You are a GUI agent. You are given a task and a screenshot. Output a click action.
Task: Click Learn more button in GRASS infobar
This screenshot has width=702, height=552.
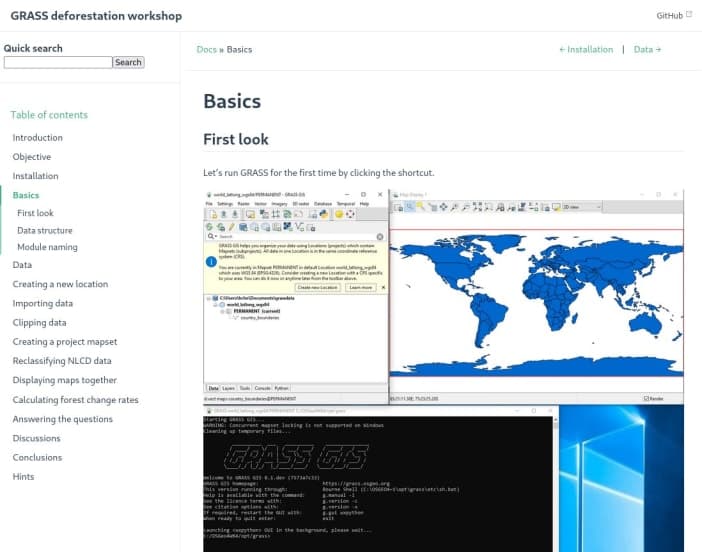361,287
